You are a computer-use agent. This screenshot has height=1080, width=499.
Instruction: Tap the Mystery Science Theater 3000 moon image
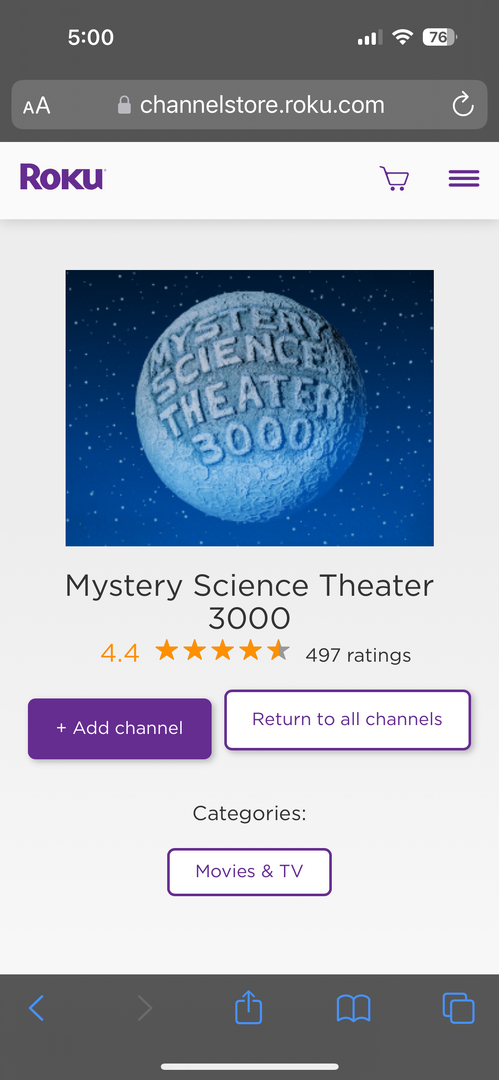click(x=250, y=408)
